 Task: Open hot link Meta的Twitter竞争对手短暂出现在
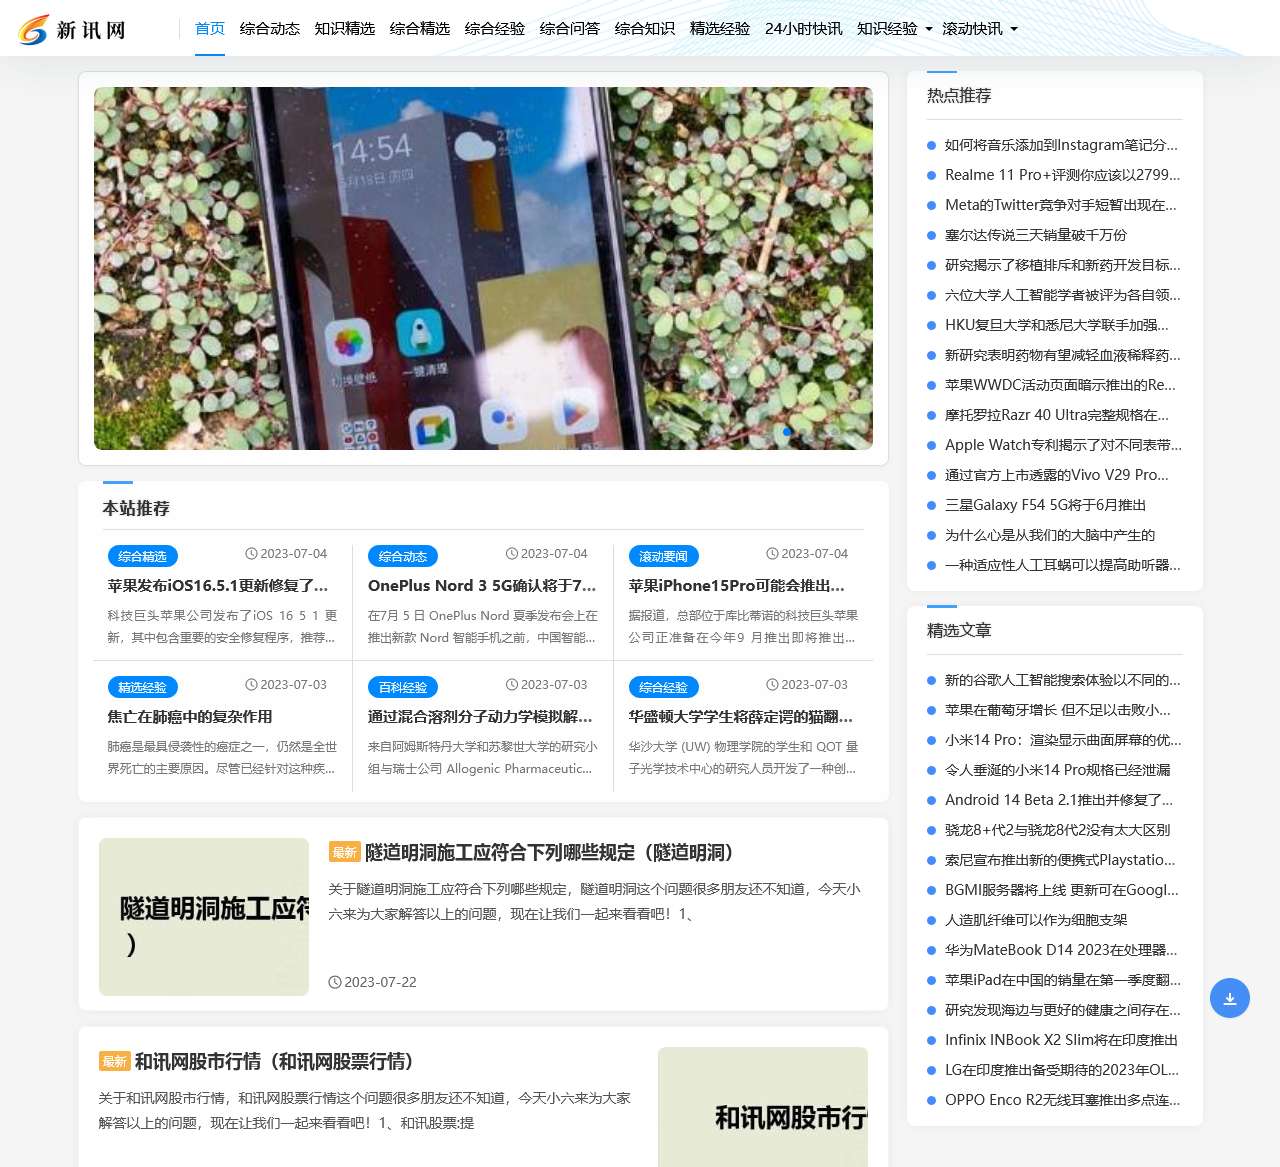pos(1061,205)
